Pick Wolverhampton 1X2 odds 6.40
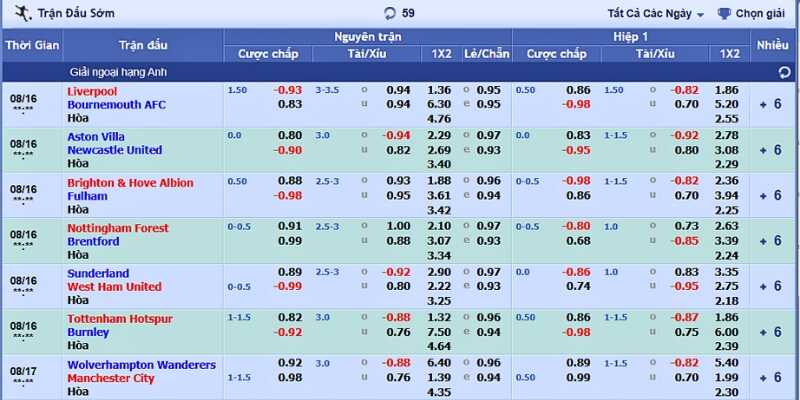 tap(439, 363)
